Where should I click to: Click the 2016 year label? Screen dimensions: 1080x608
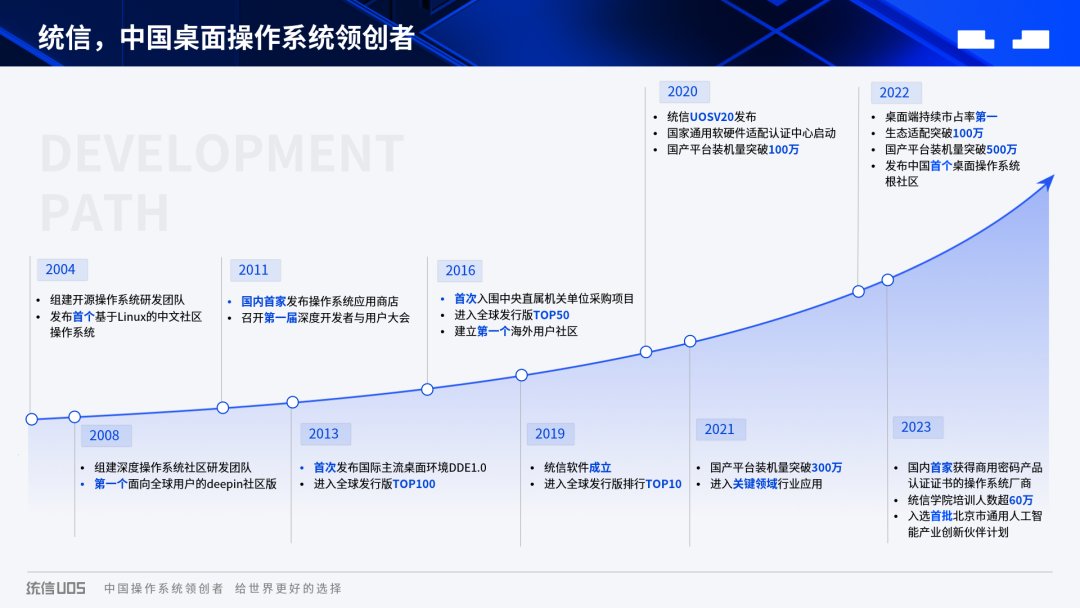pyautogui.click(x=461, y=271)
